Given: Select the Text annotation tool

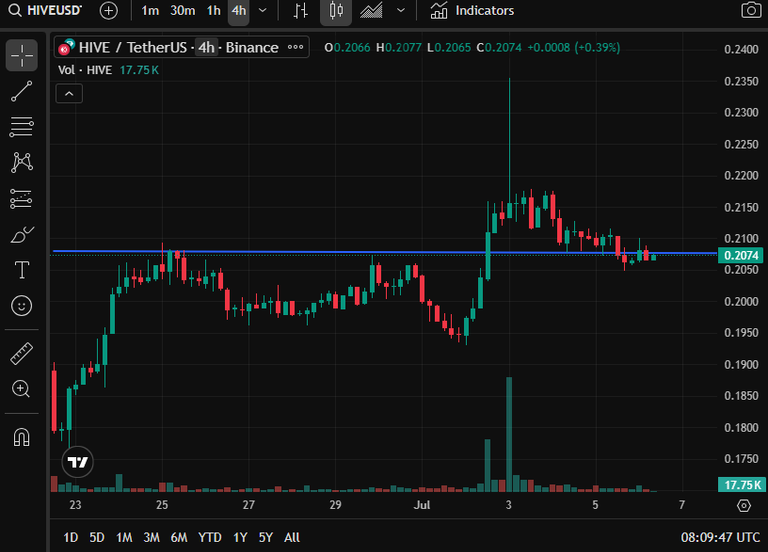Looking at the screenshot, I should coord(22,270).
